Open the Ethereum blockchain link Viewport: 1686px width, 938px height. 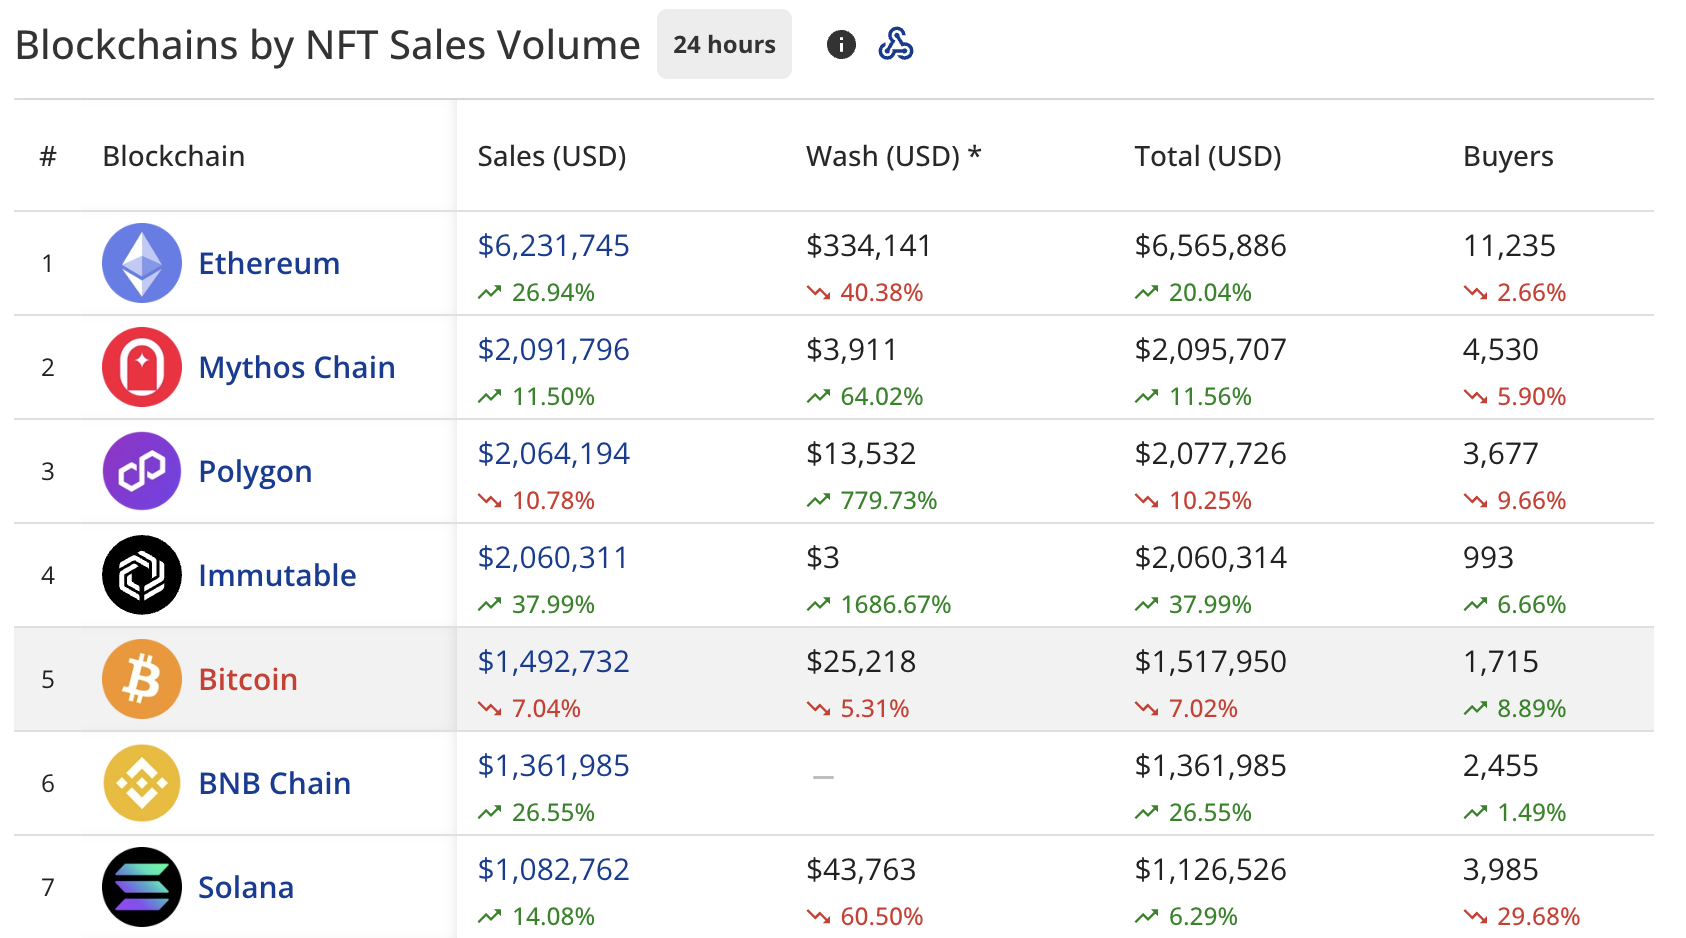pos(269,264)
